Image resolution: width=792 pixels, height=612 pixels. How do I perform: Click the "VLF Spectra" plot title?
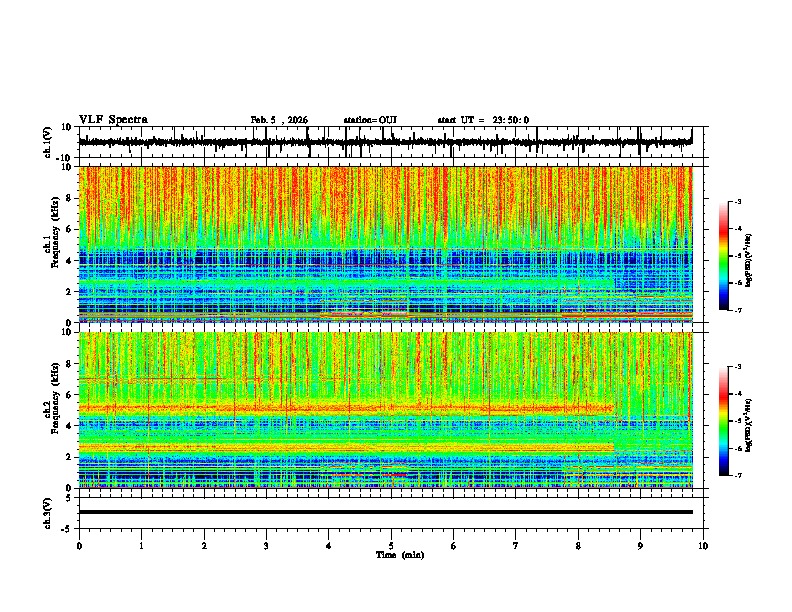113,120
